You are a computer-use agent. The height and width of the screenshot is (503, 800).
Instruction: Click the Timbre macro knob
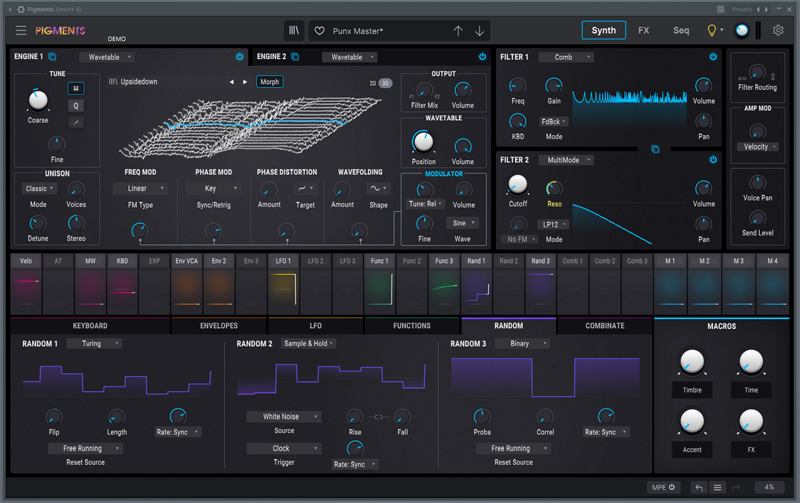692,362
